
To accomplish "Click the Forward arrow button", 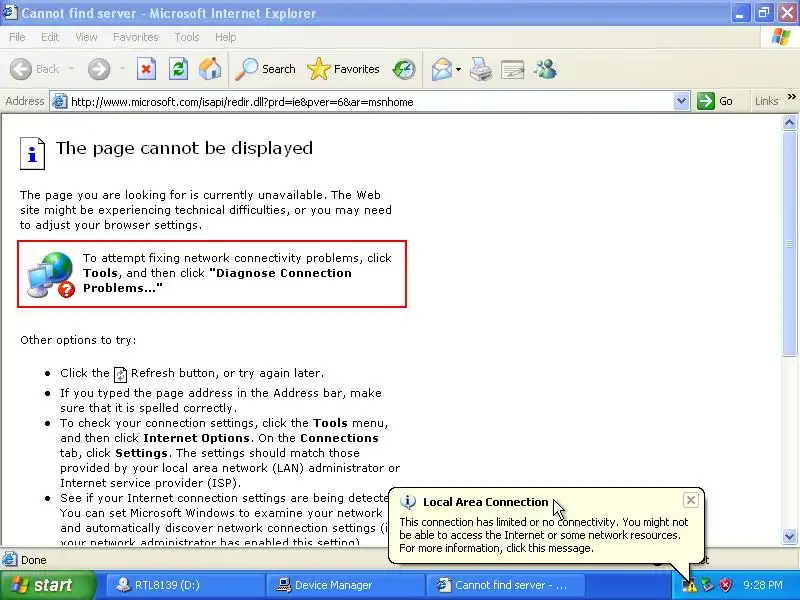I will 99,69.
